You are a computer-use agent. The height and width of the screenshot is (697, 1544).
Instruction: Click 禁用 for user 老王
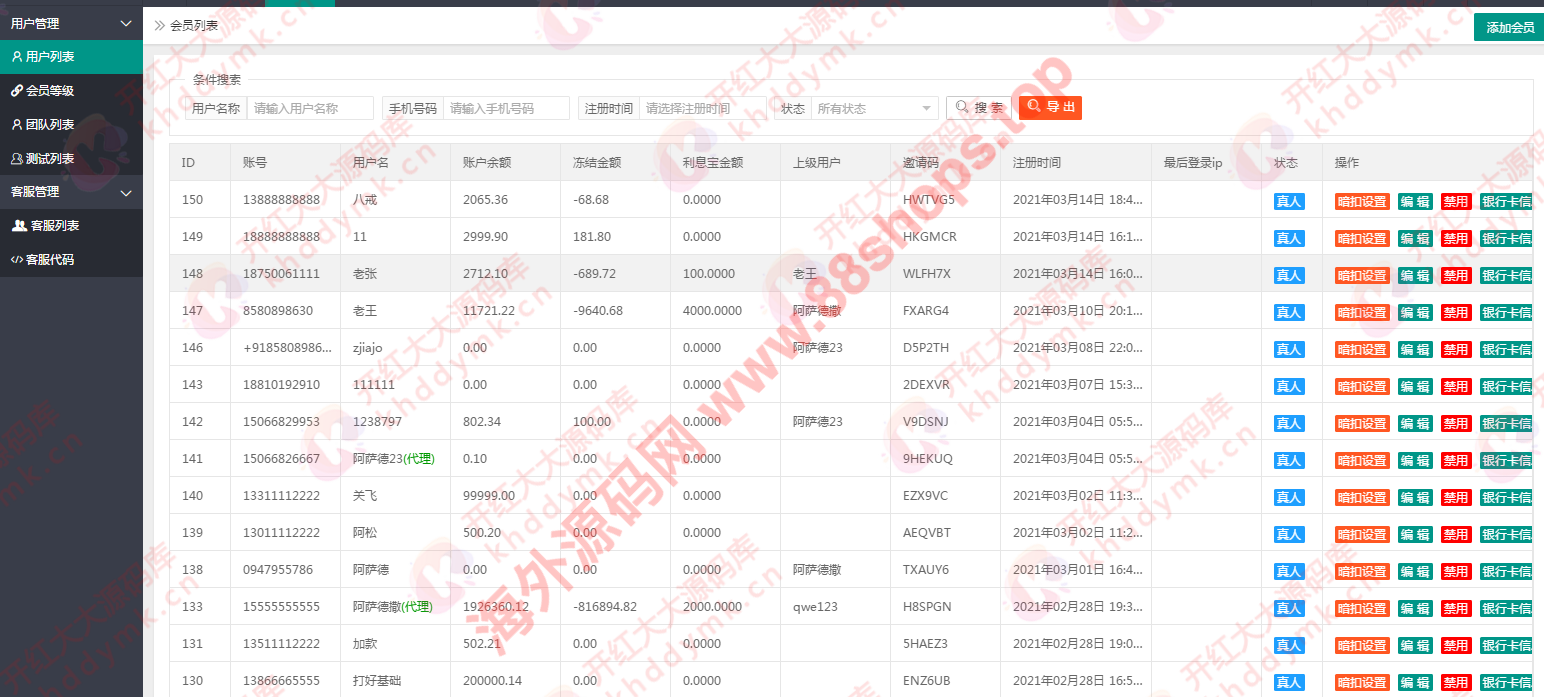click(x=1455, y=312)
